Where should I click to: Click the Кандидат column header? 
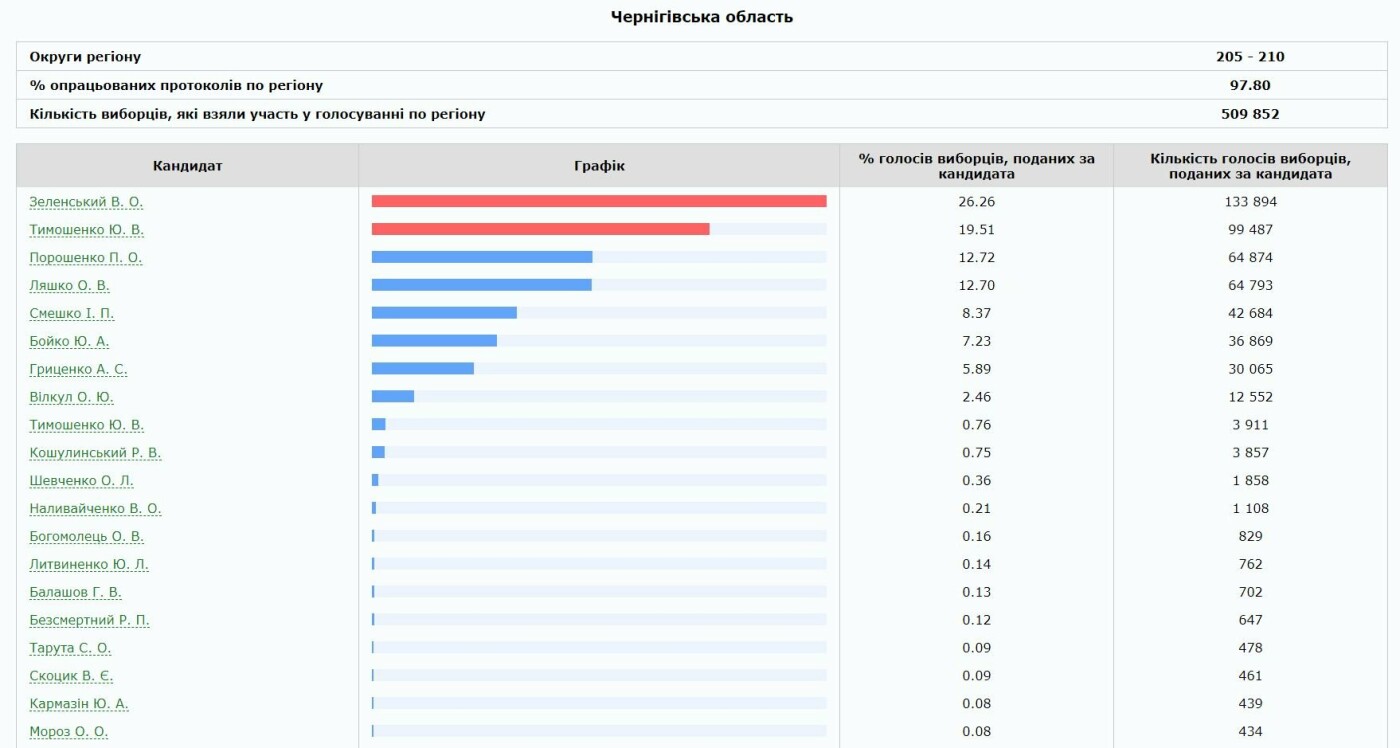pos(188,166)
